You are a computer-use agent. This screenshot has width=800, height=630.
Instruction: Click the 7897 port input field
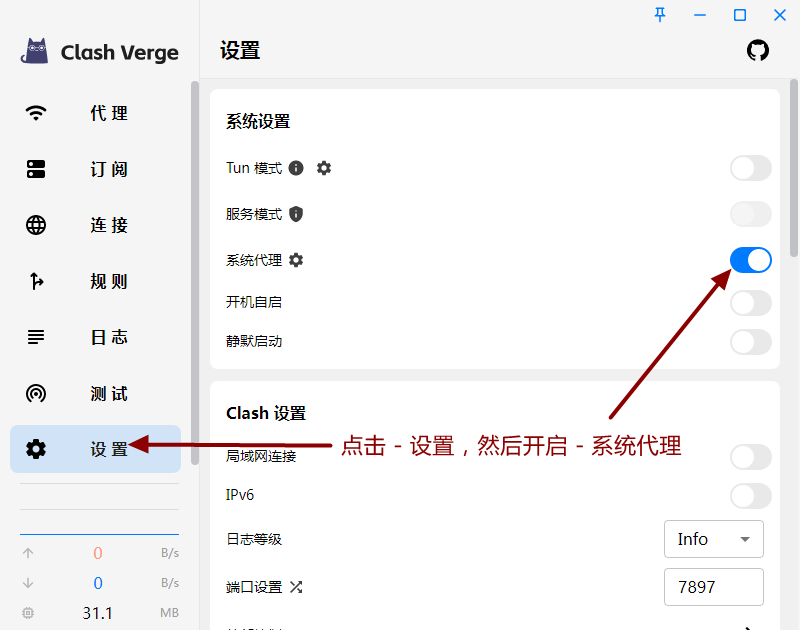713,587
